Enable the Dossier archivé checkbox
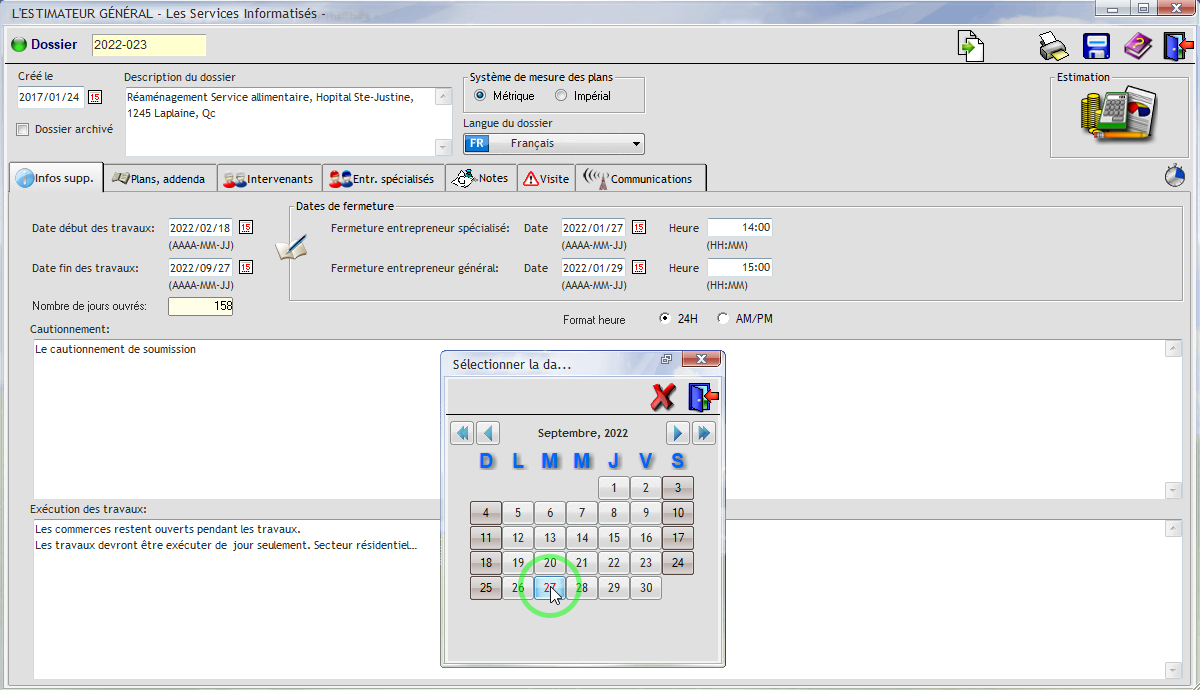 [23, 129]
